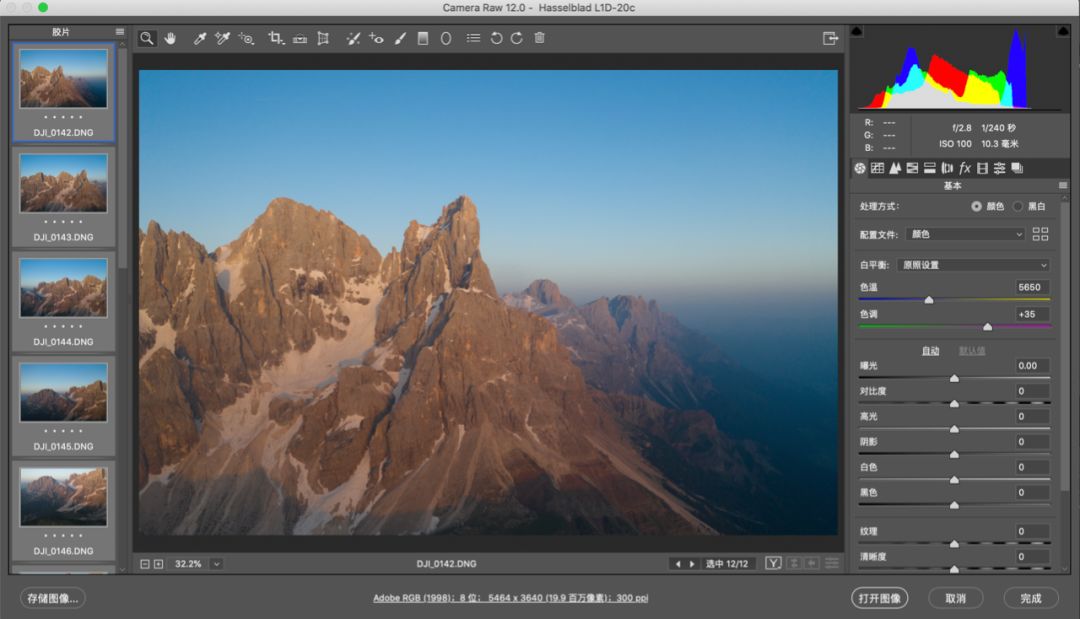Open the Lens Corrections tab

pyautogui.click(x=947, y=168)
